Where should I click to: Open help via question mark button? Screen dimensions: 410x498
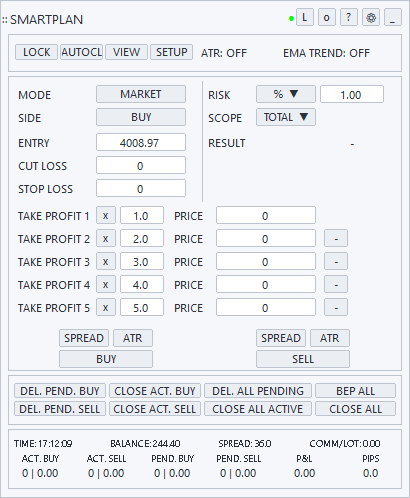coord(349,17)
